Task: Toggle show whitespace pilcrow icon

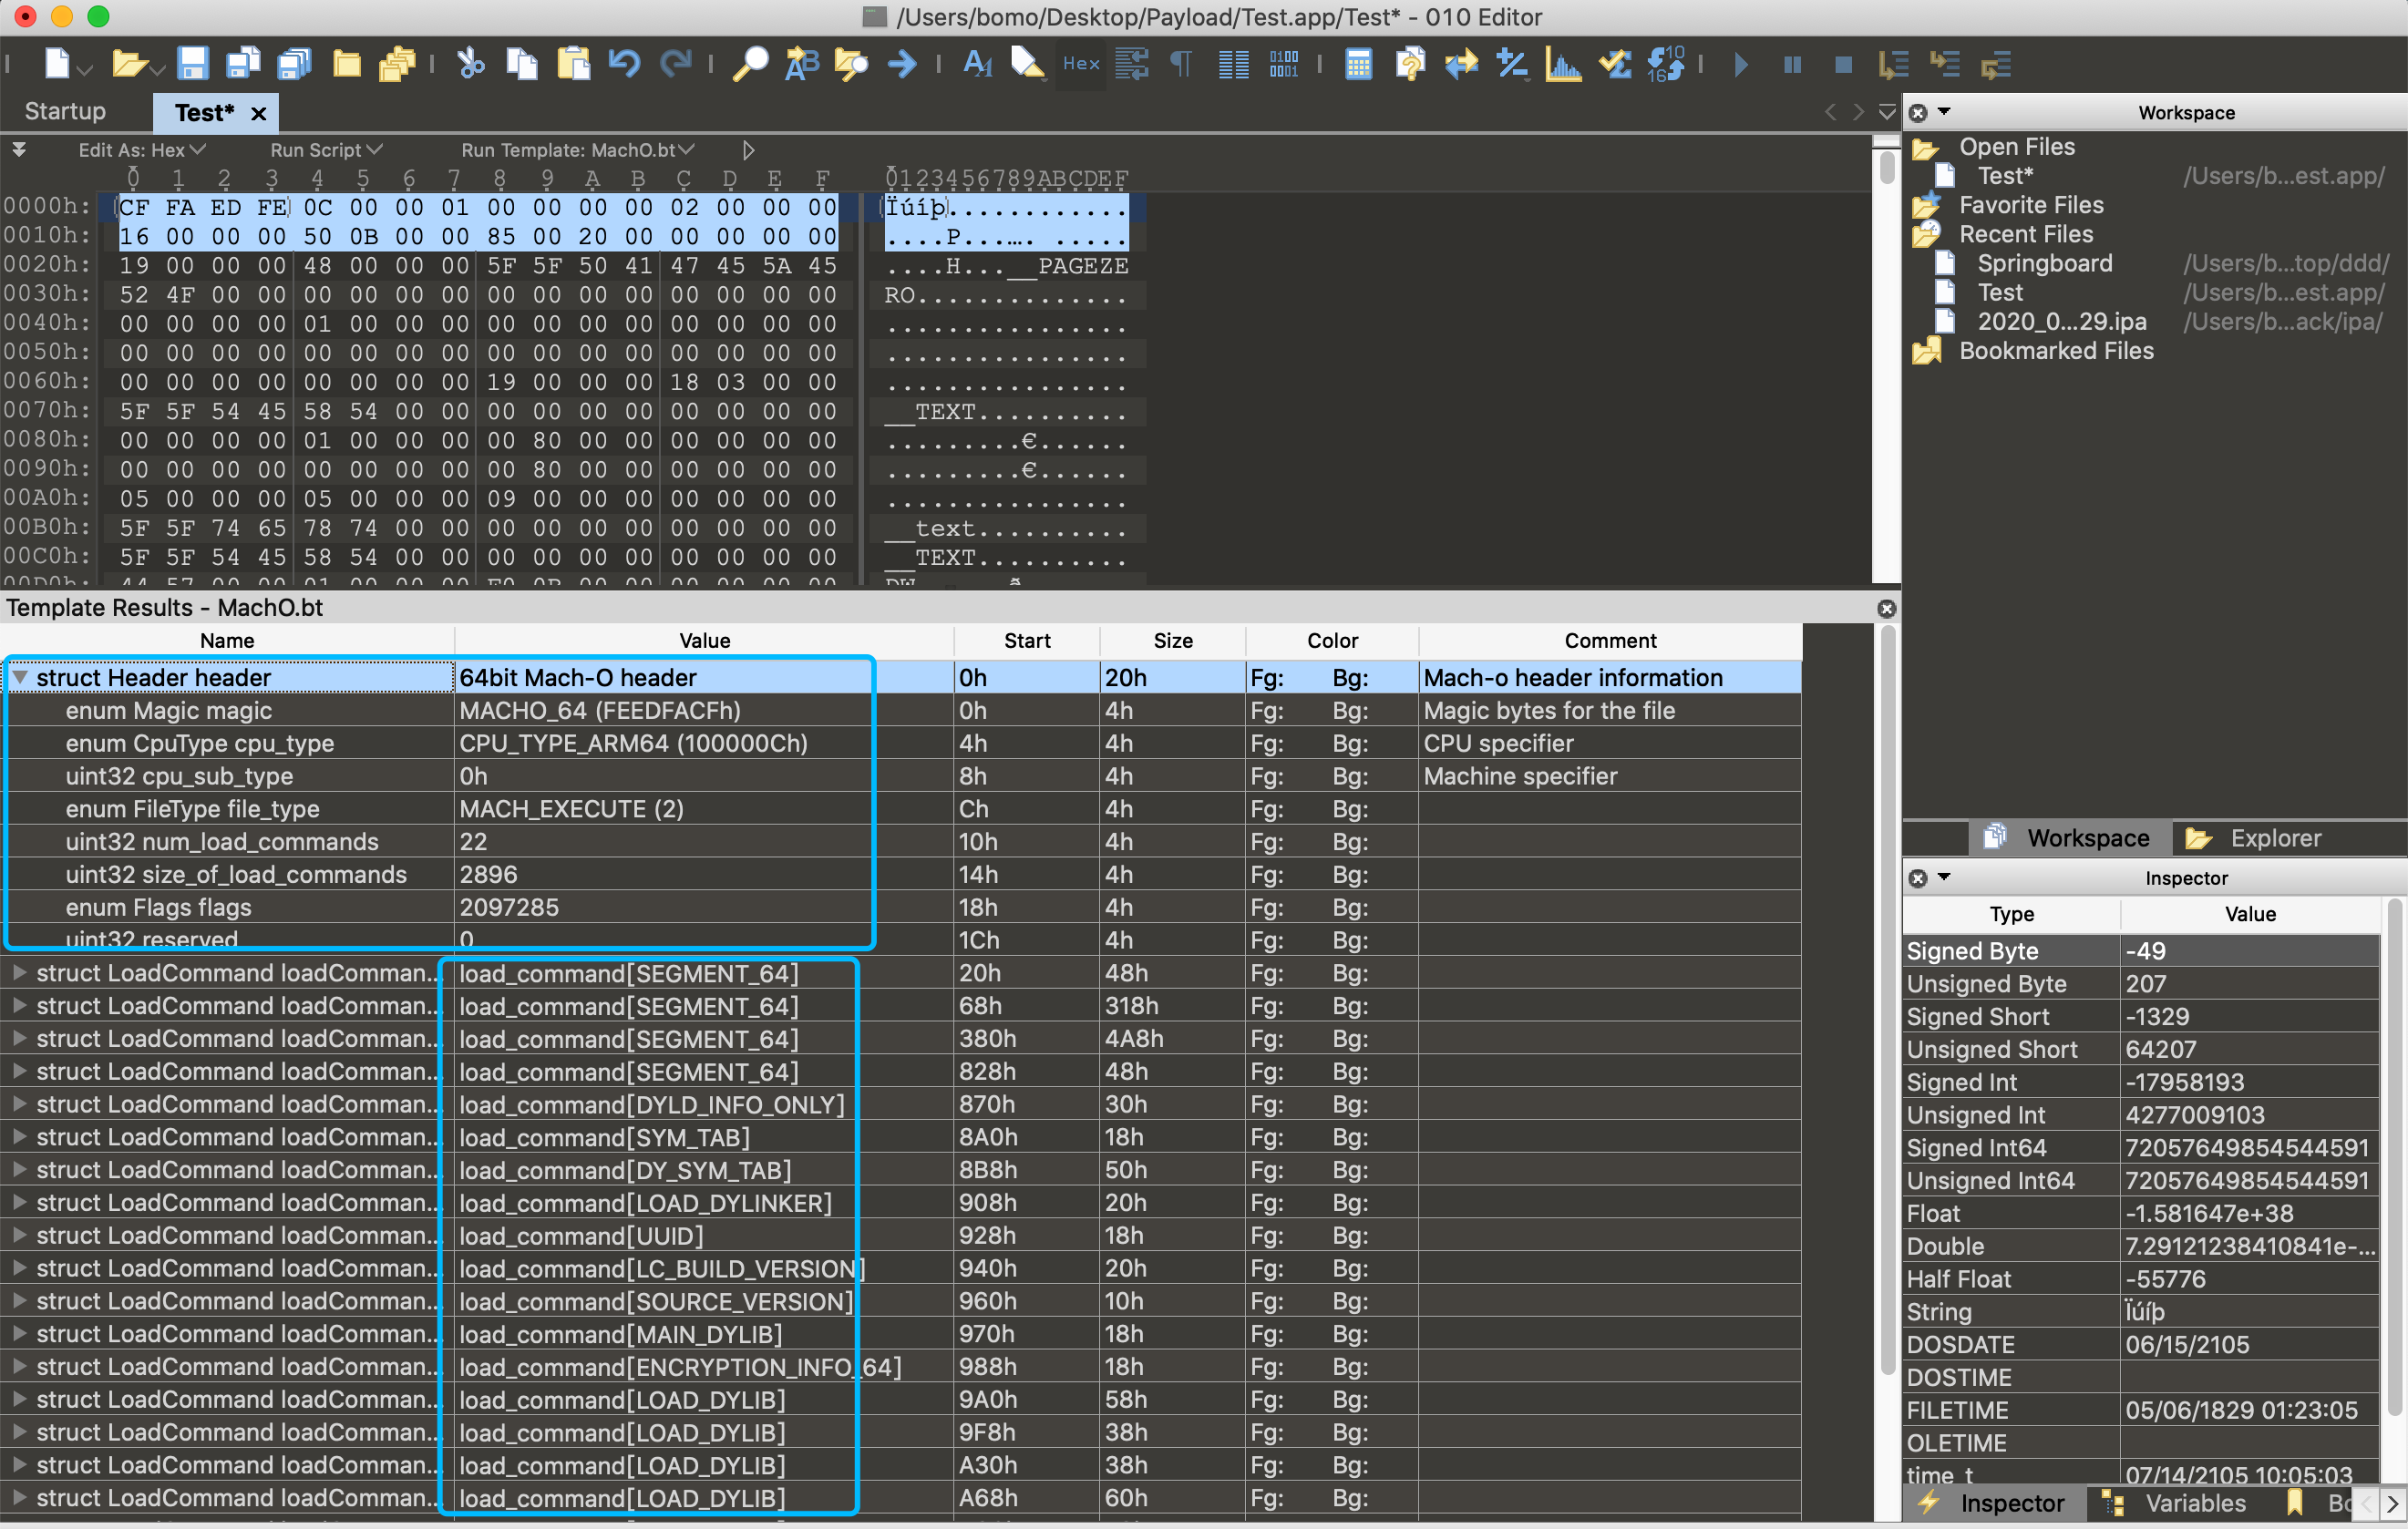Action: 1181,64
